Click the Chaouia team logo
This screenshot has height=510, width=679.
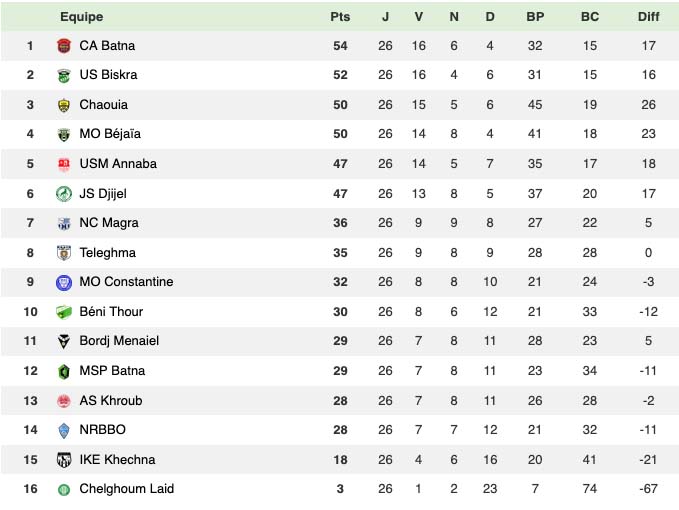click(x=64, y=105)
